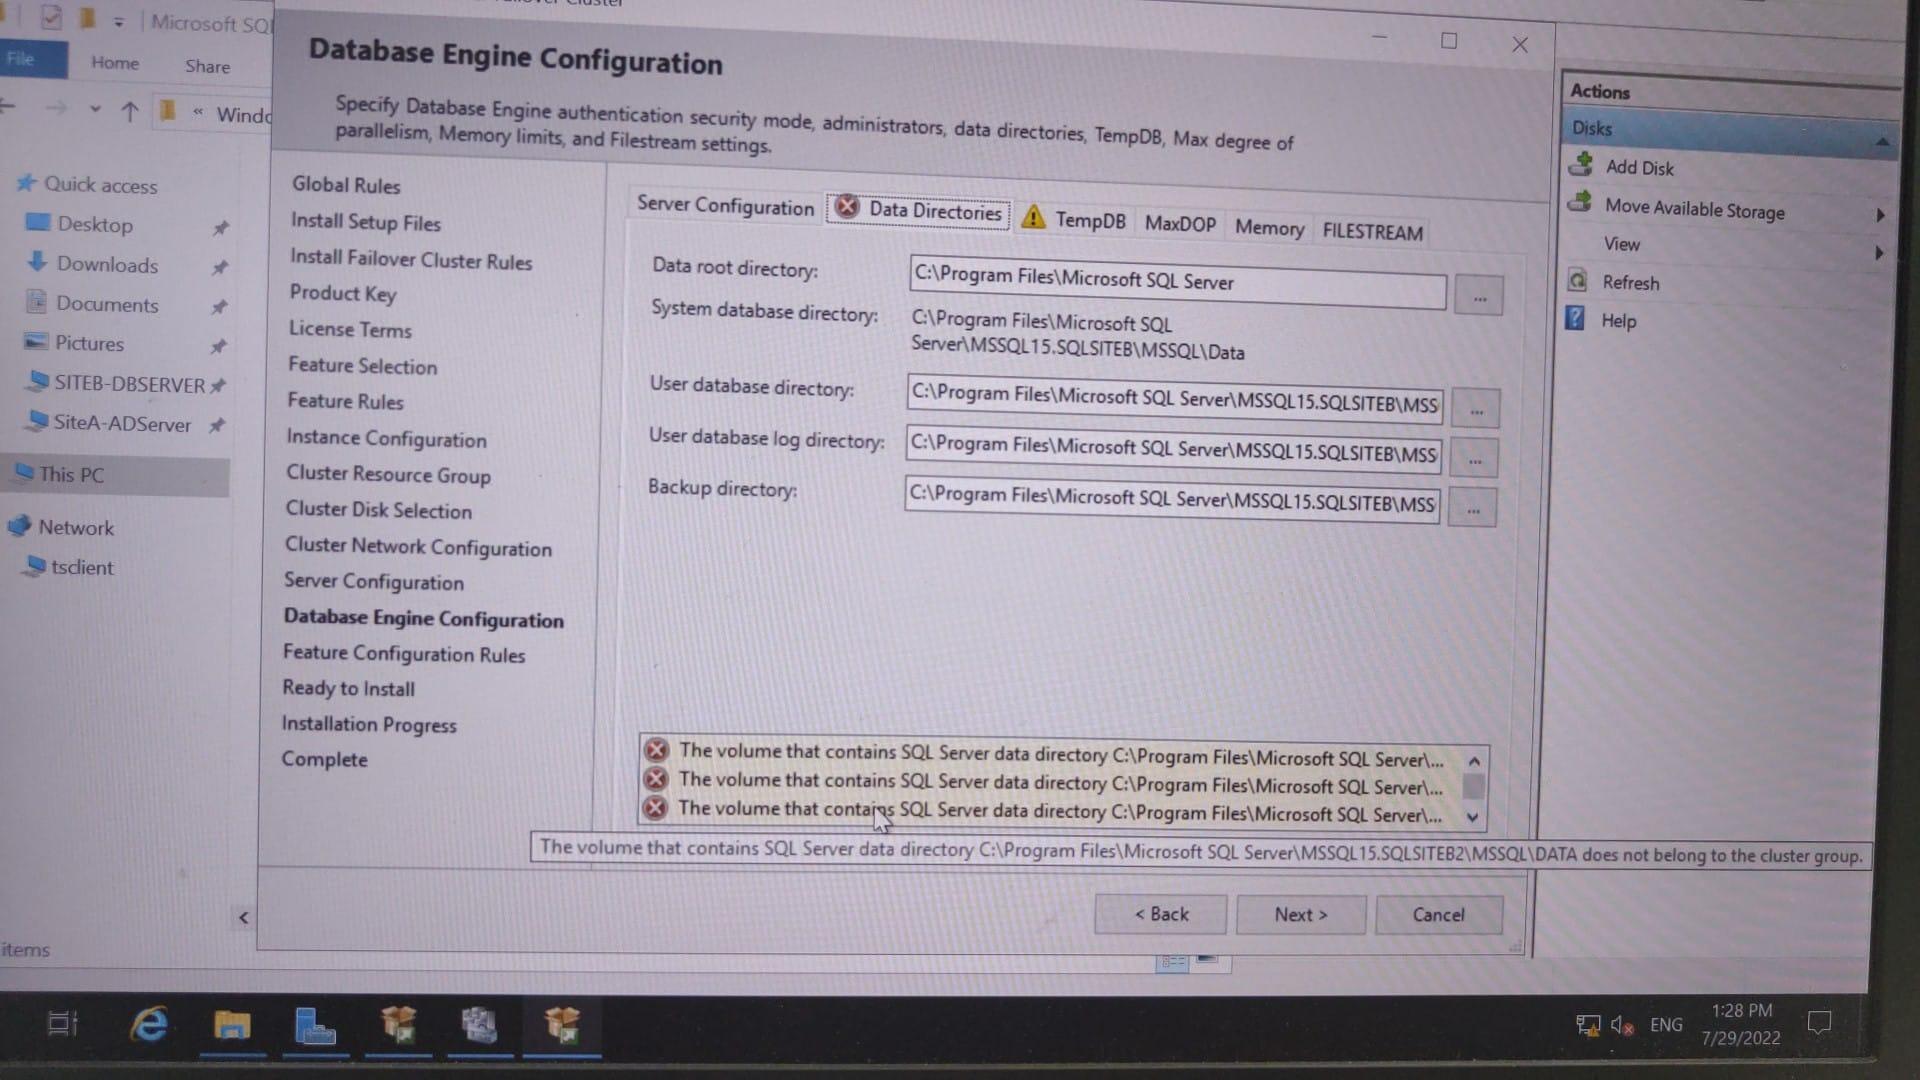Expand the View submenu arrow
Screen dimensions: 1920x1080
pos(1879,253)
